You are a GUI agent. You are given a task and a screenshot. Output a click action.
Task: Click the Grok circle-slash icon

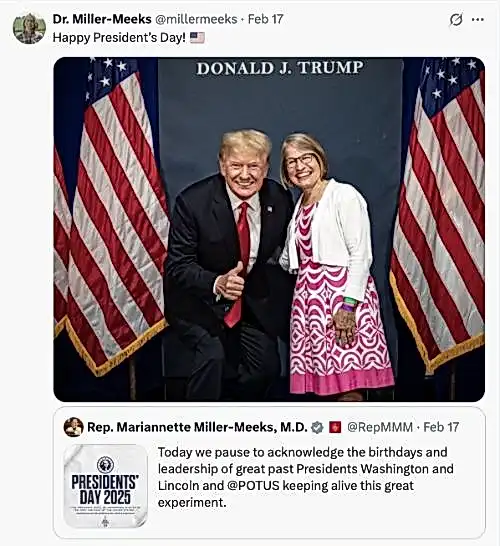click(x=456, y=20)
